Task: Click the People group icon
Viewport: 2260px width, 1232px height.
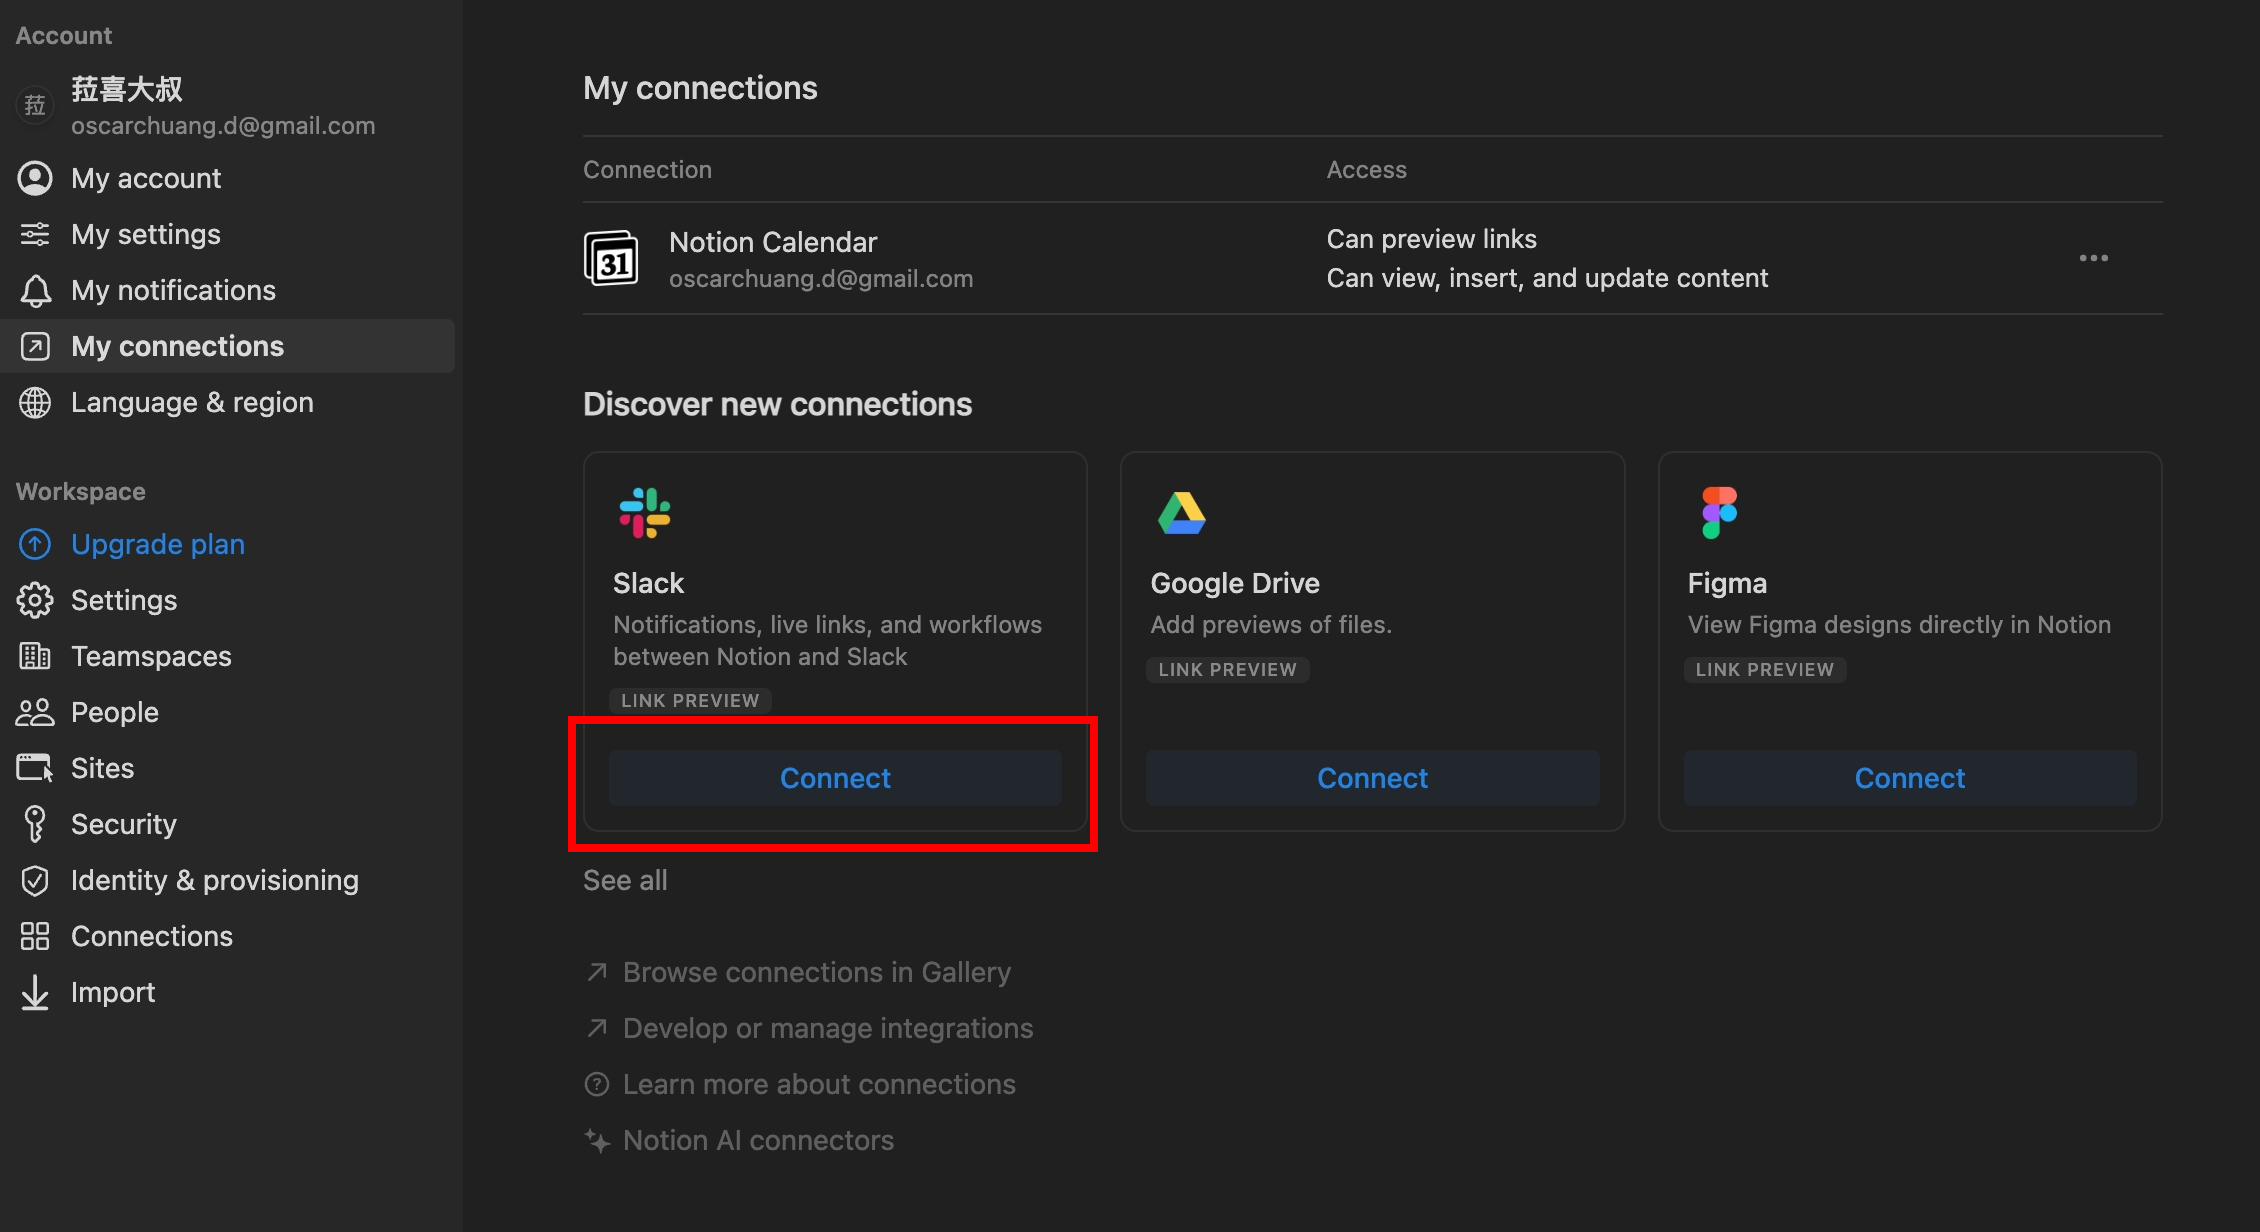Action: pyautogui.click(x=35, y=712)
